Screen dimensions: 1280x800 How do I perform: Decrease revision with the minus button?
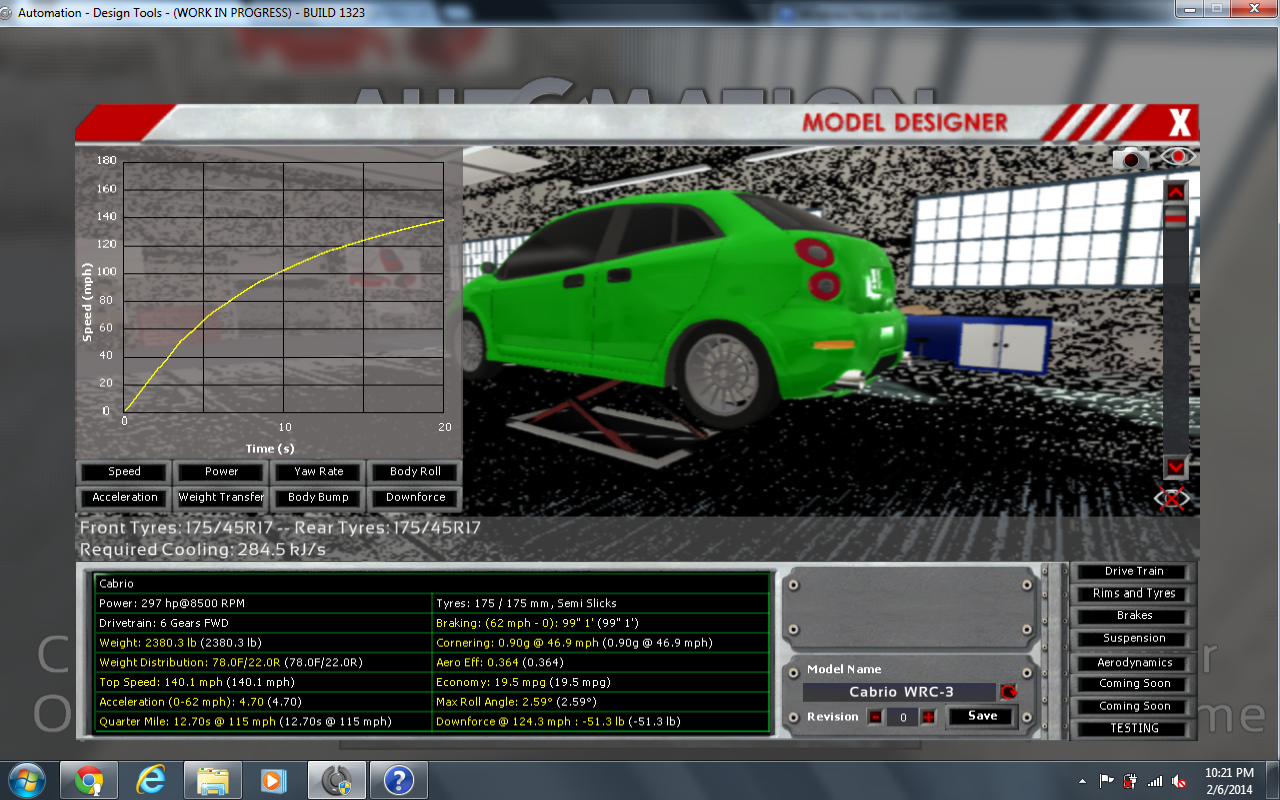875,716
